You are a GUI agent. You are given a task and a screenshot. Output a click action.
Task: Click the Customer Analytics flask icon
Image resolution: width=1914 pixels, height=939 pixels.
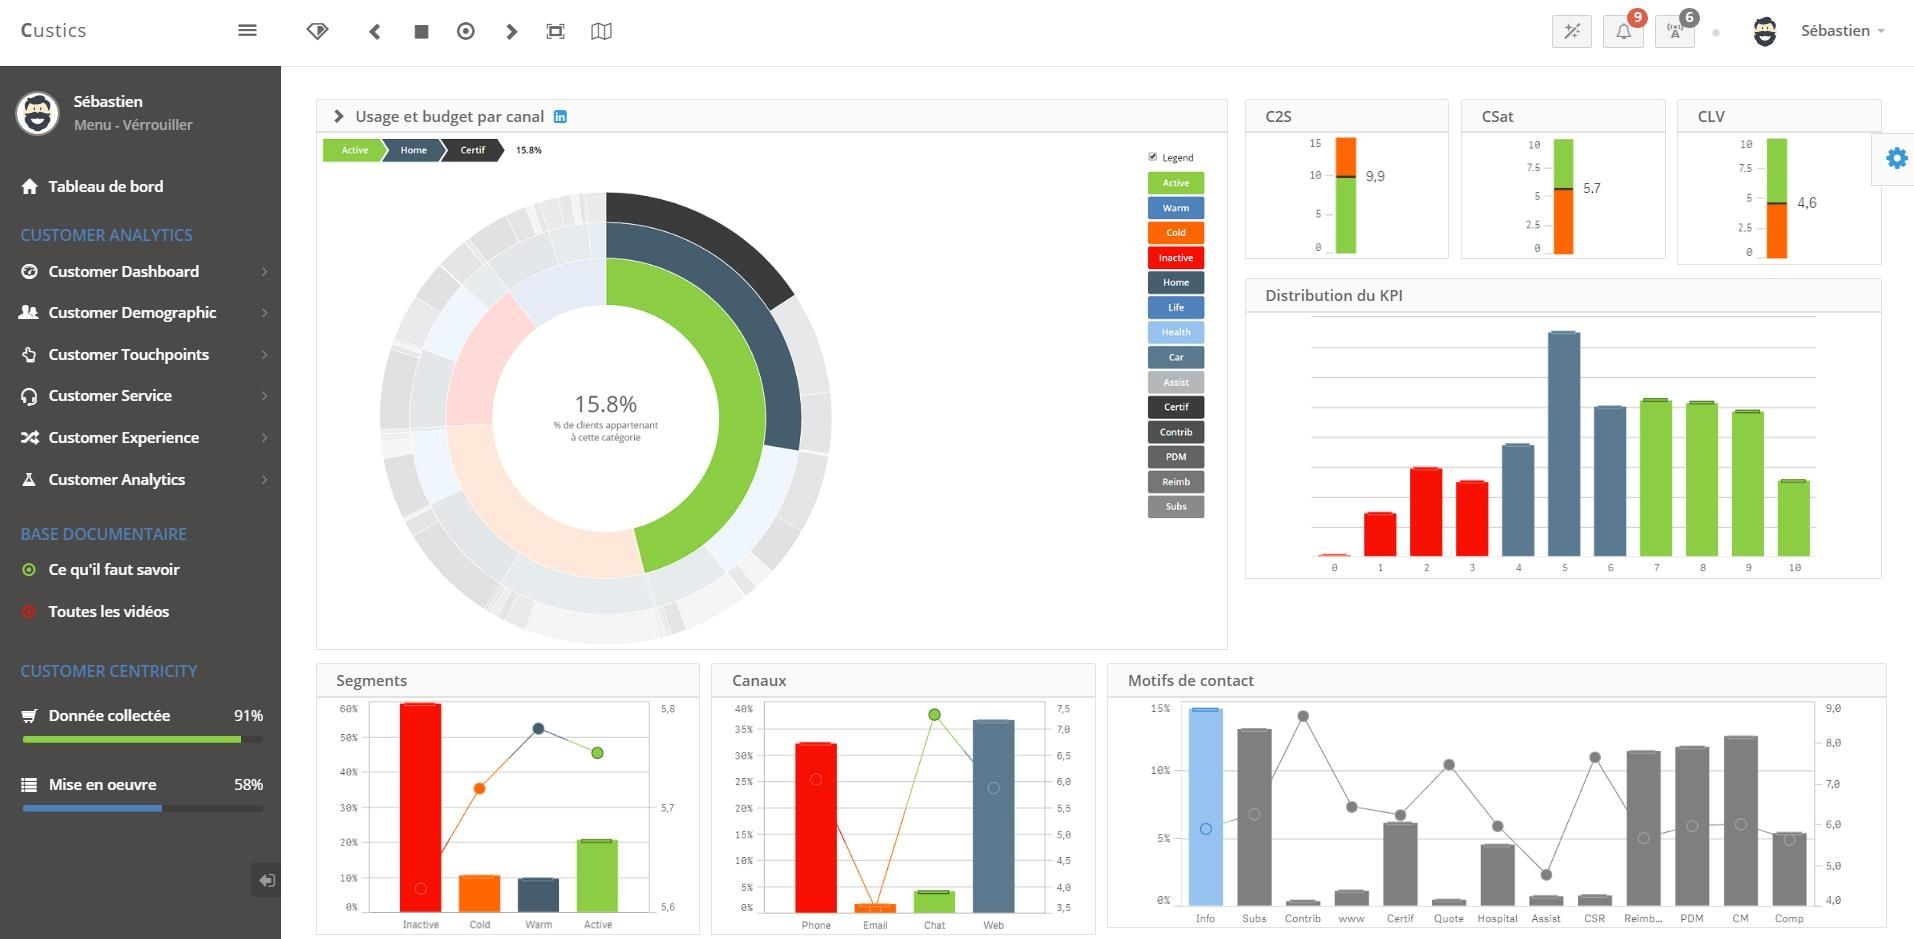[29, 479]
